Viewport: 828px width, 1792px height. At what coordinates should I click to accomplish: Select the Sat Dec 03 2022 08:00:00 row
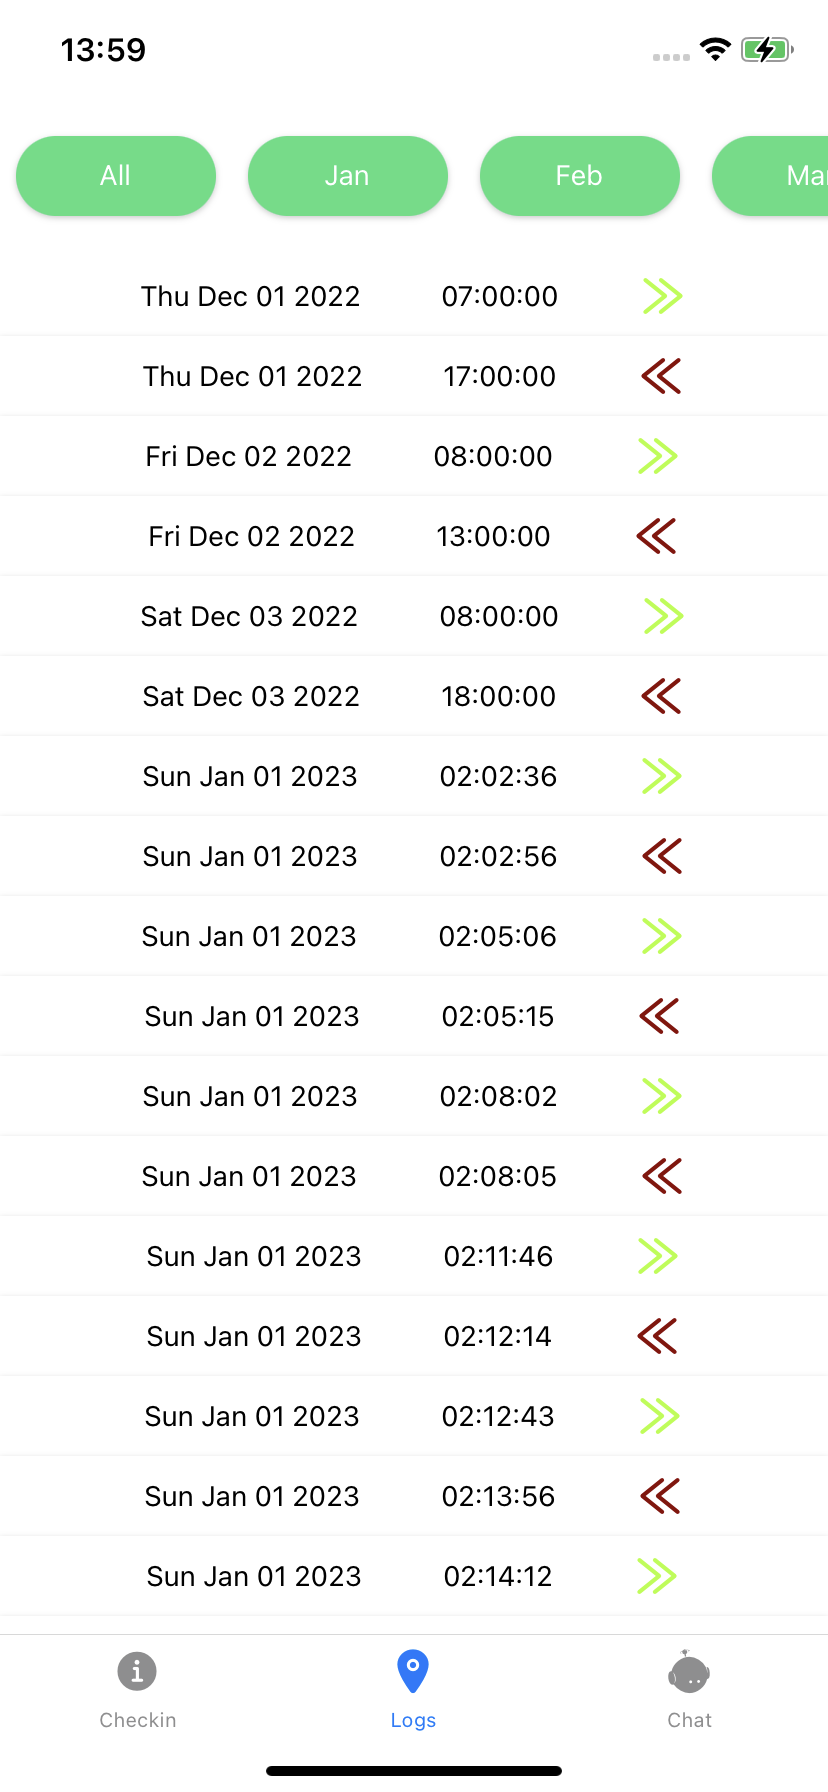point(414,616)
